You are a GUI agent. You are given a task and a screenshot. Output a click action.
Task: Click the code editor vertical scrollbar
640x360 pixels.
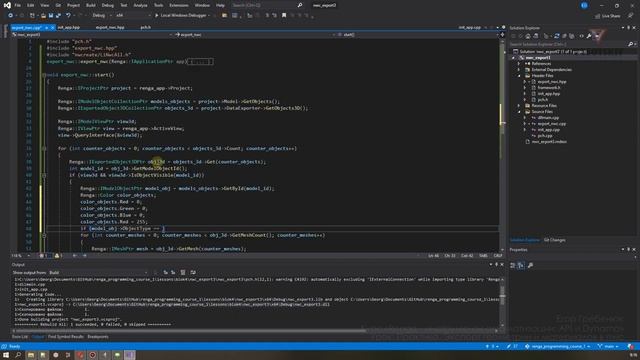[502, 145]
